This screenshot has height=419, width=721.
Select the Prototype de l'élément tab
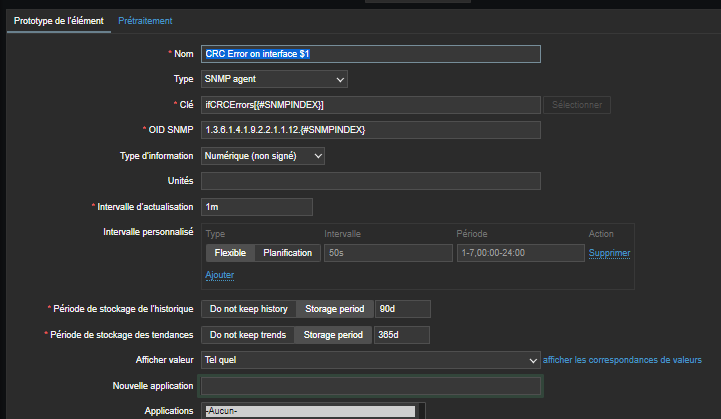58,21
